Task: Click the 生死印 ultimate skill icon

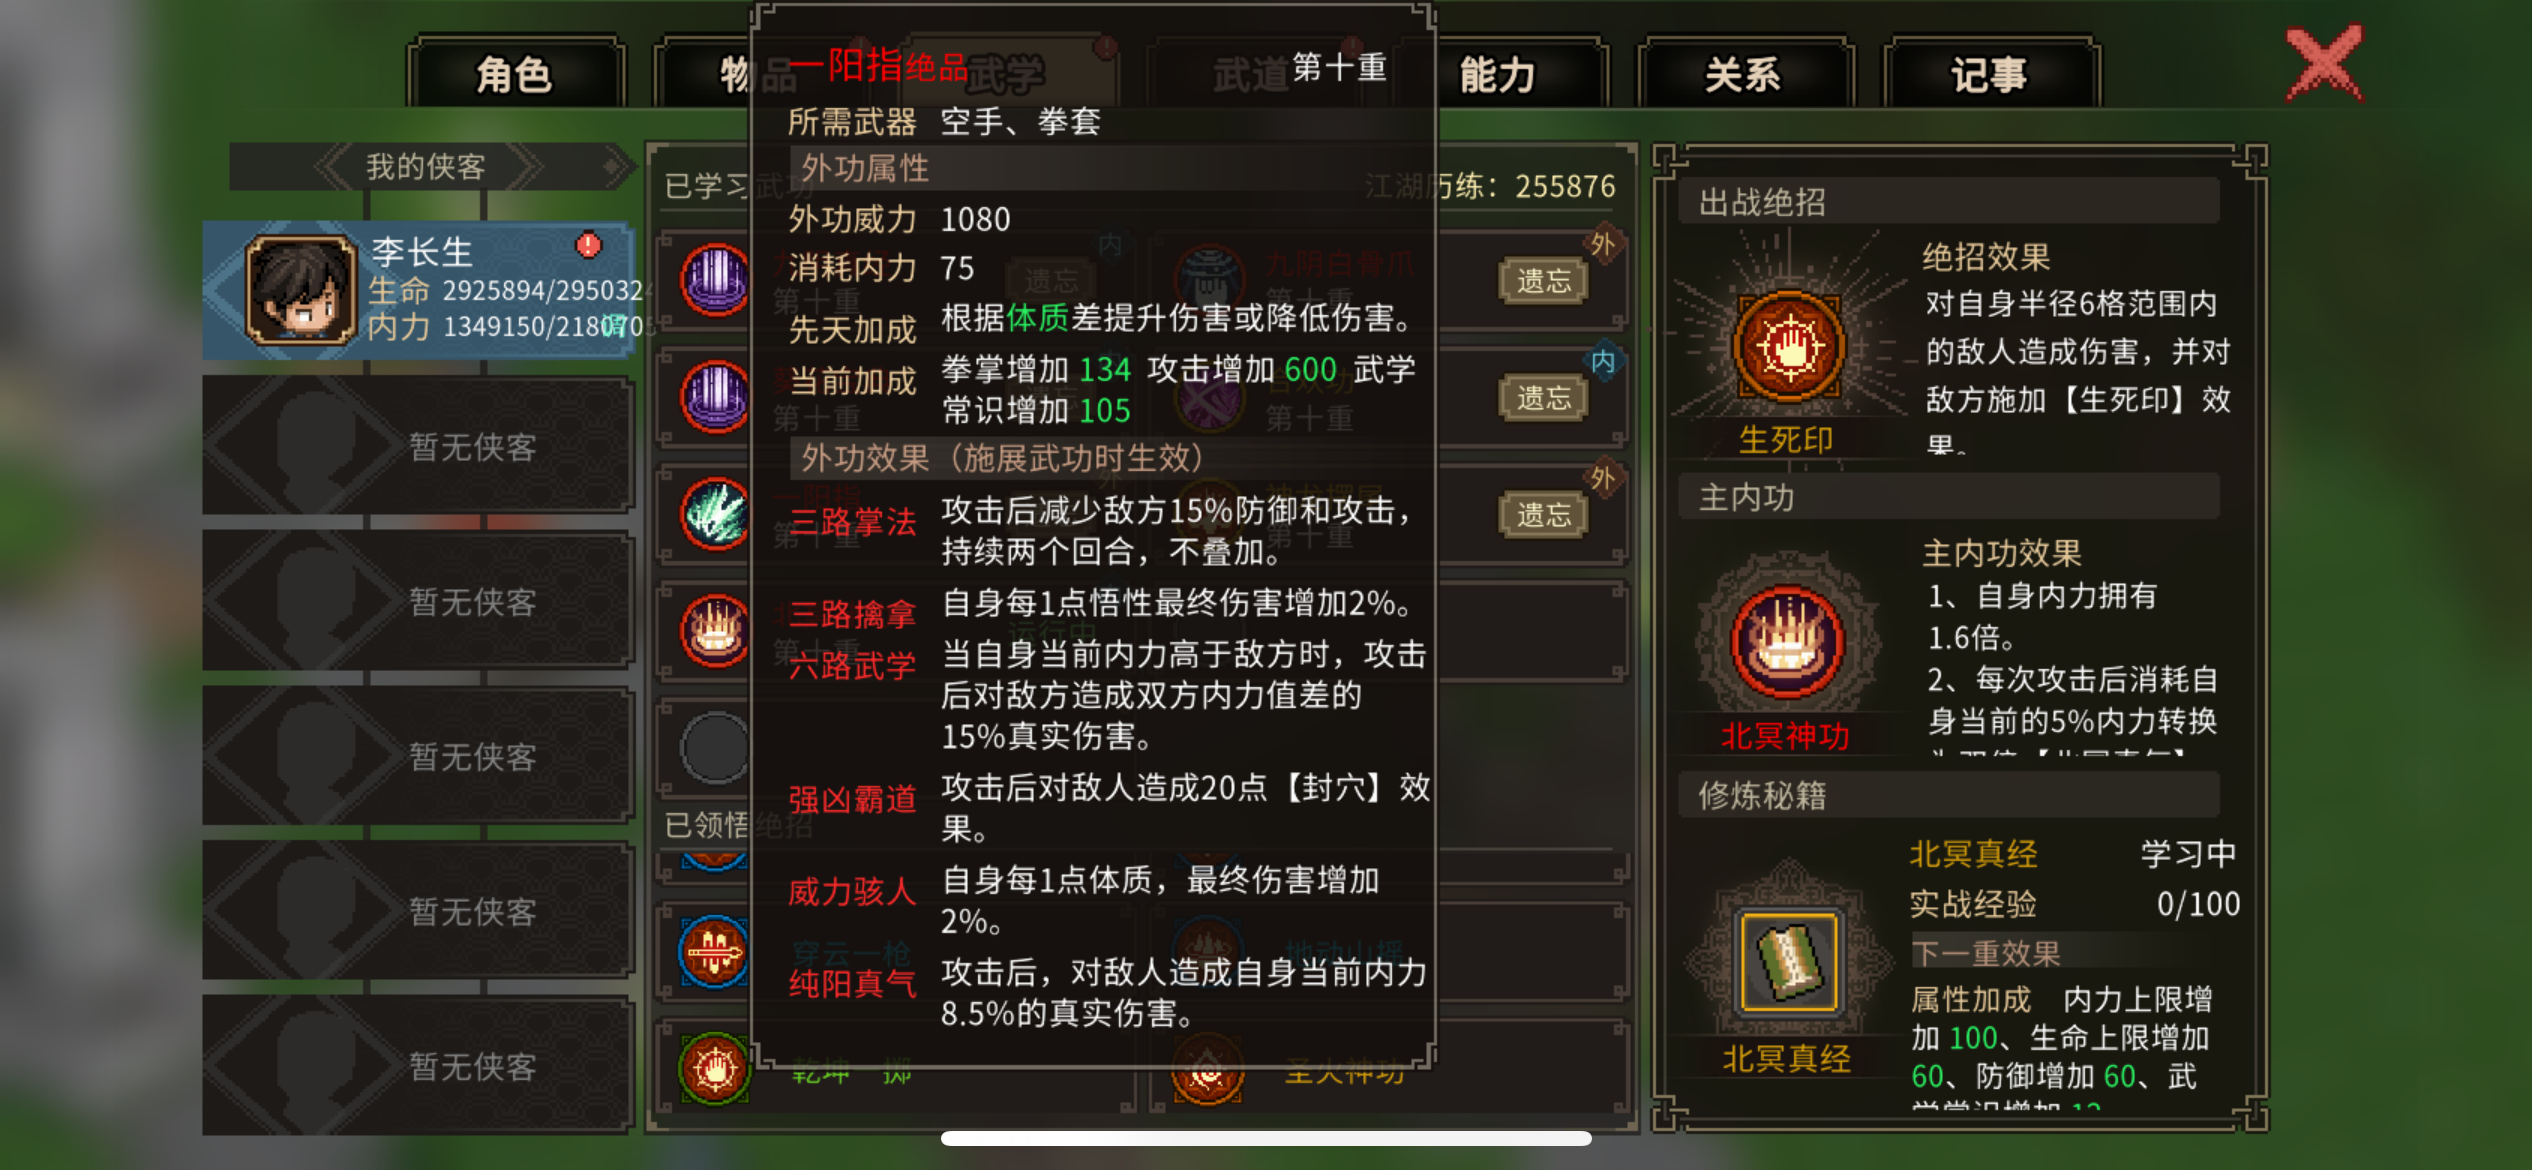Action: 1789,346
